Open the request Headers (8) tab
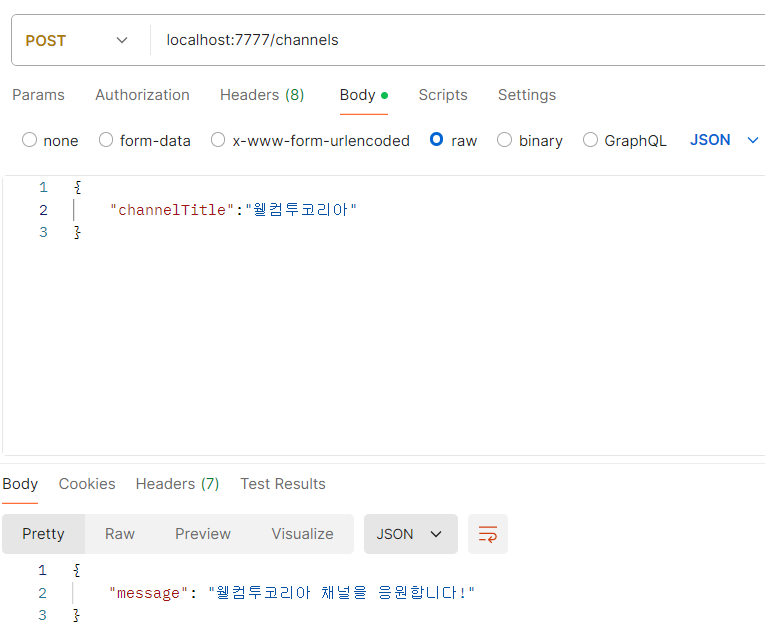 262,95
